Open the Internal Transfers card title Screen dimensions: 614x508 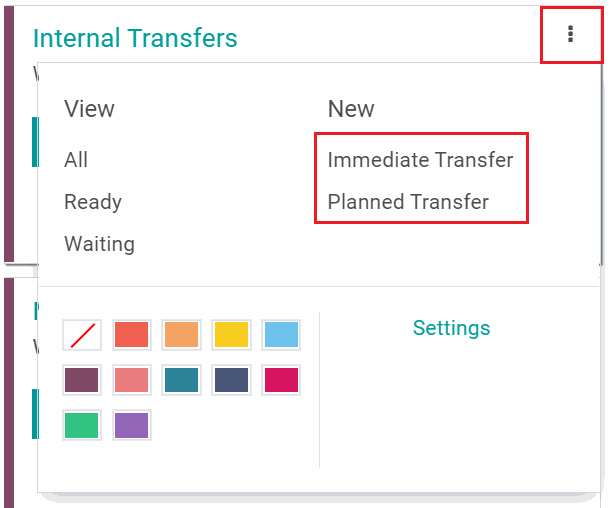[135, 39]
